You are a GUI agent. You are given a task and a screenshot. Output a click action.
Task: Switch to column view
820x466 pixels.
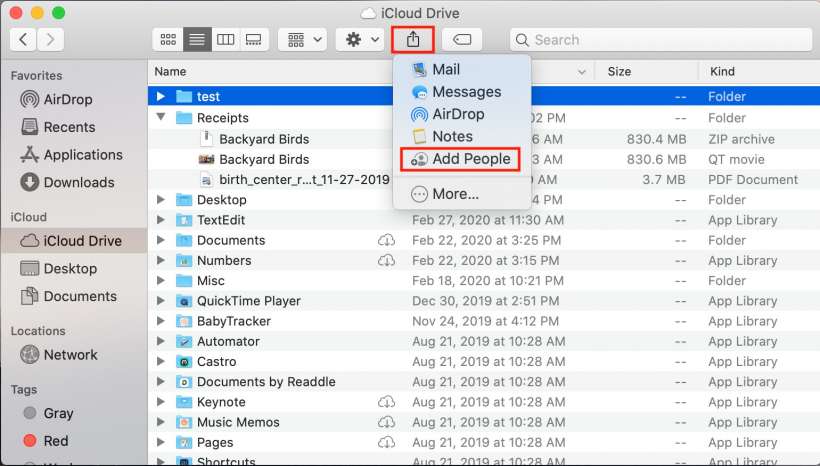click(x=225, y=40)
